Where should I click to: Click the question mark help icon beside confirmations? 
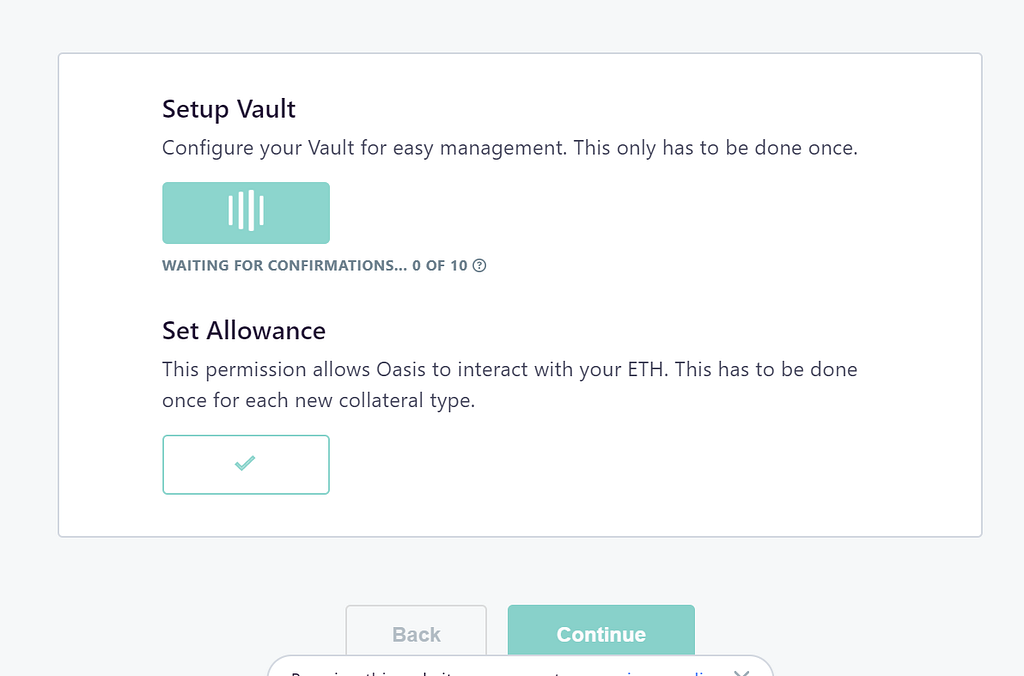(480, 266)
